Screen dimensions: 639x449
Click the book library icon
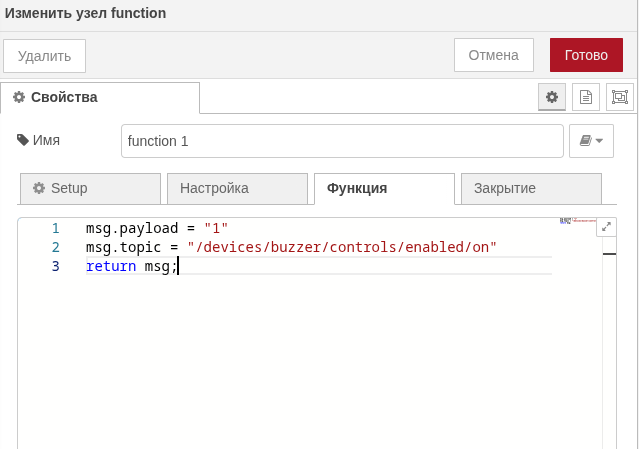586,141
